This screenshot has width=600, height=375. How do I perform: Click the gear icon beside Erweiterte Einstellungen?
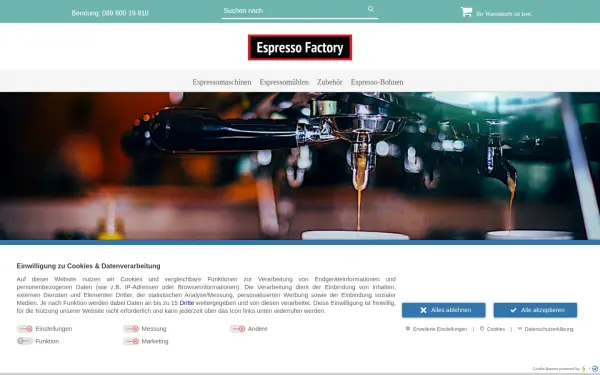pos(408,329)
